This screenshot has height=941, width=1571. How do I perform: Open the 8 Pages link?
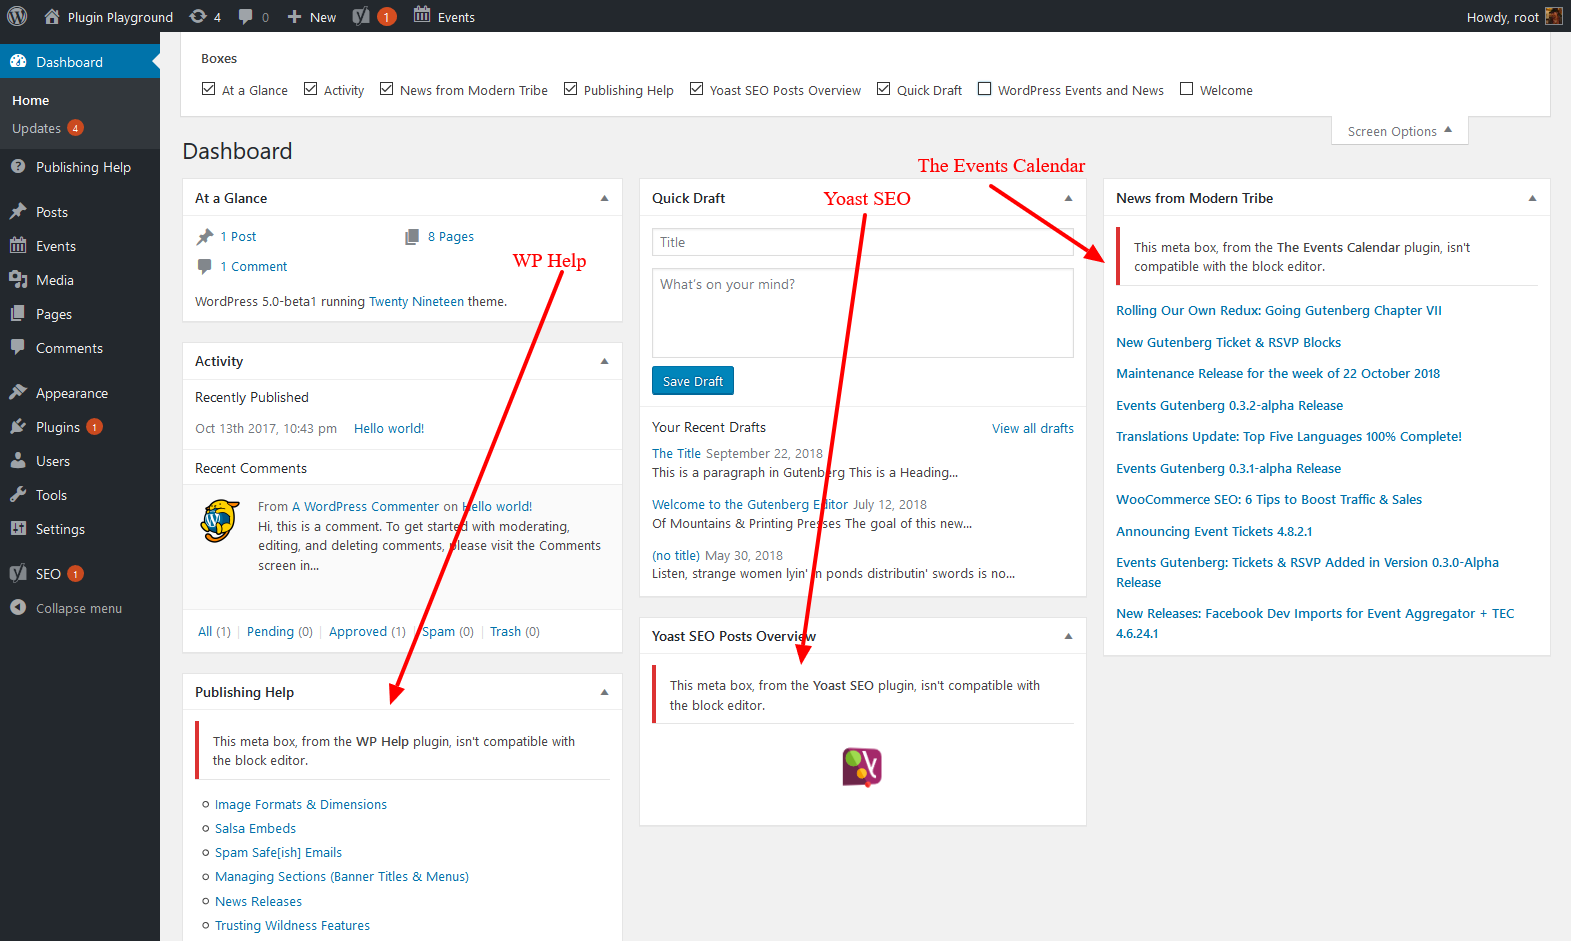pos(451,236)
